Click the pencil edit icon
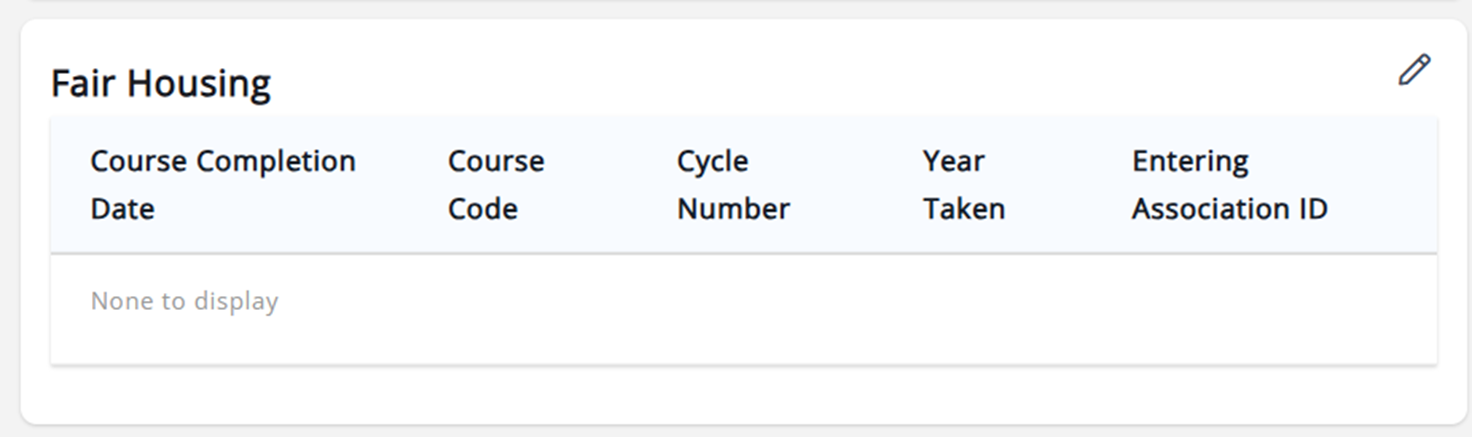The height and width of the screenshot is (437, 1472). (1414, 70)
